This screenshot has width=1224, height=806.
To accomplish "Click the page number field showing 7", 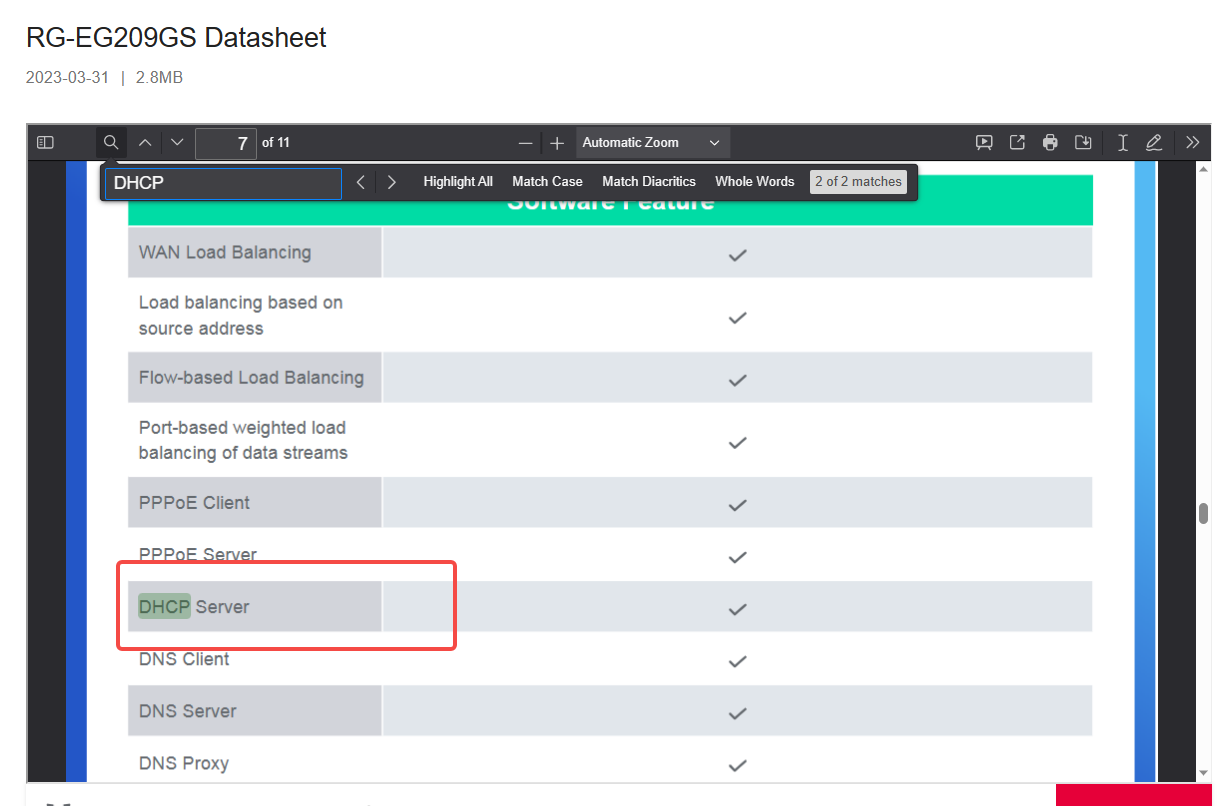I will (x=226, y=143).
